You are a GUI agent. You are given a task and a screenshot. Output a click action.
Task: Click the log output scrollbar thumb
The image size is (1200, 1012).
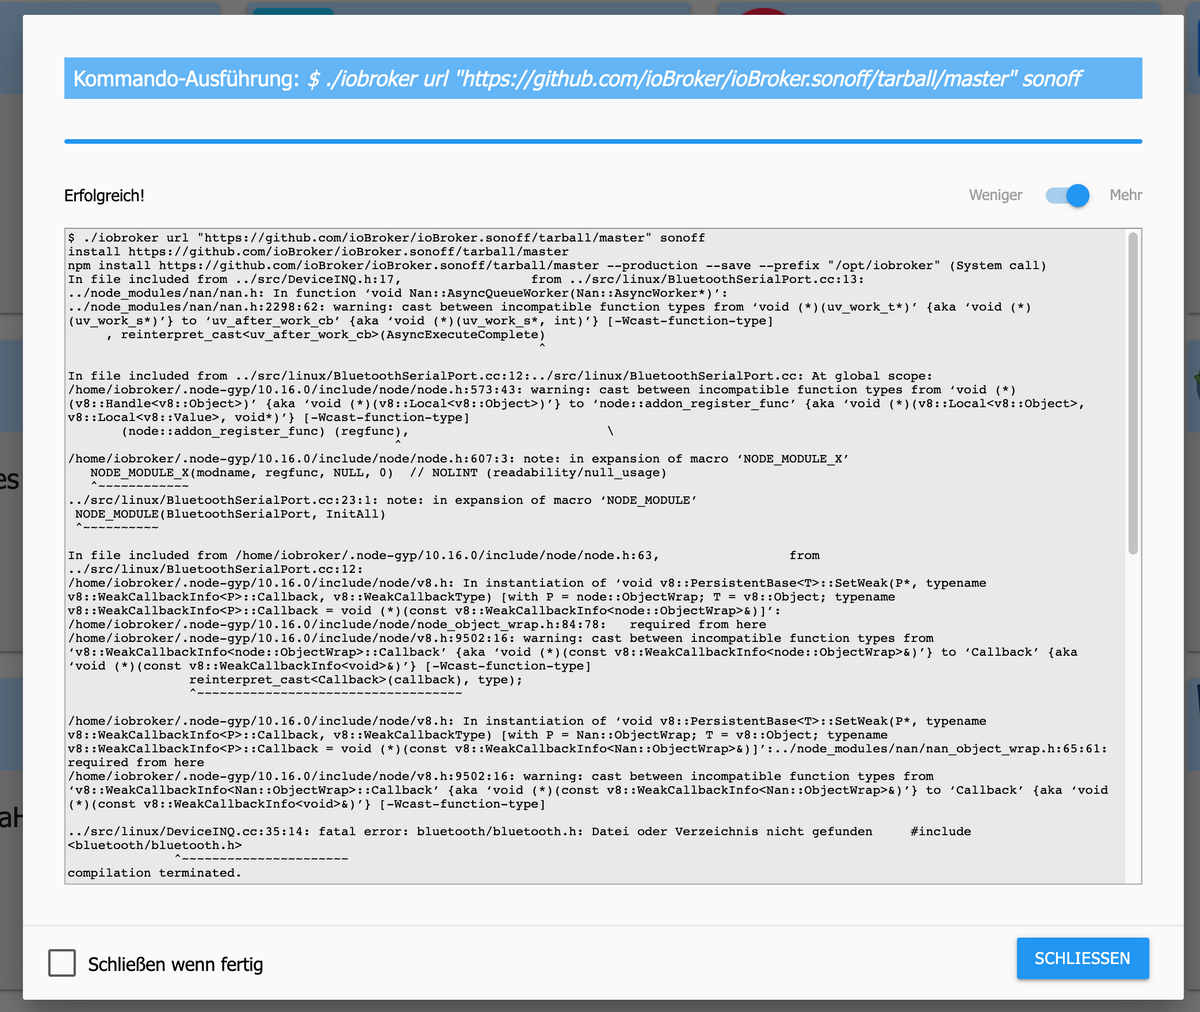(1132, 393)
